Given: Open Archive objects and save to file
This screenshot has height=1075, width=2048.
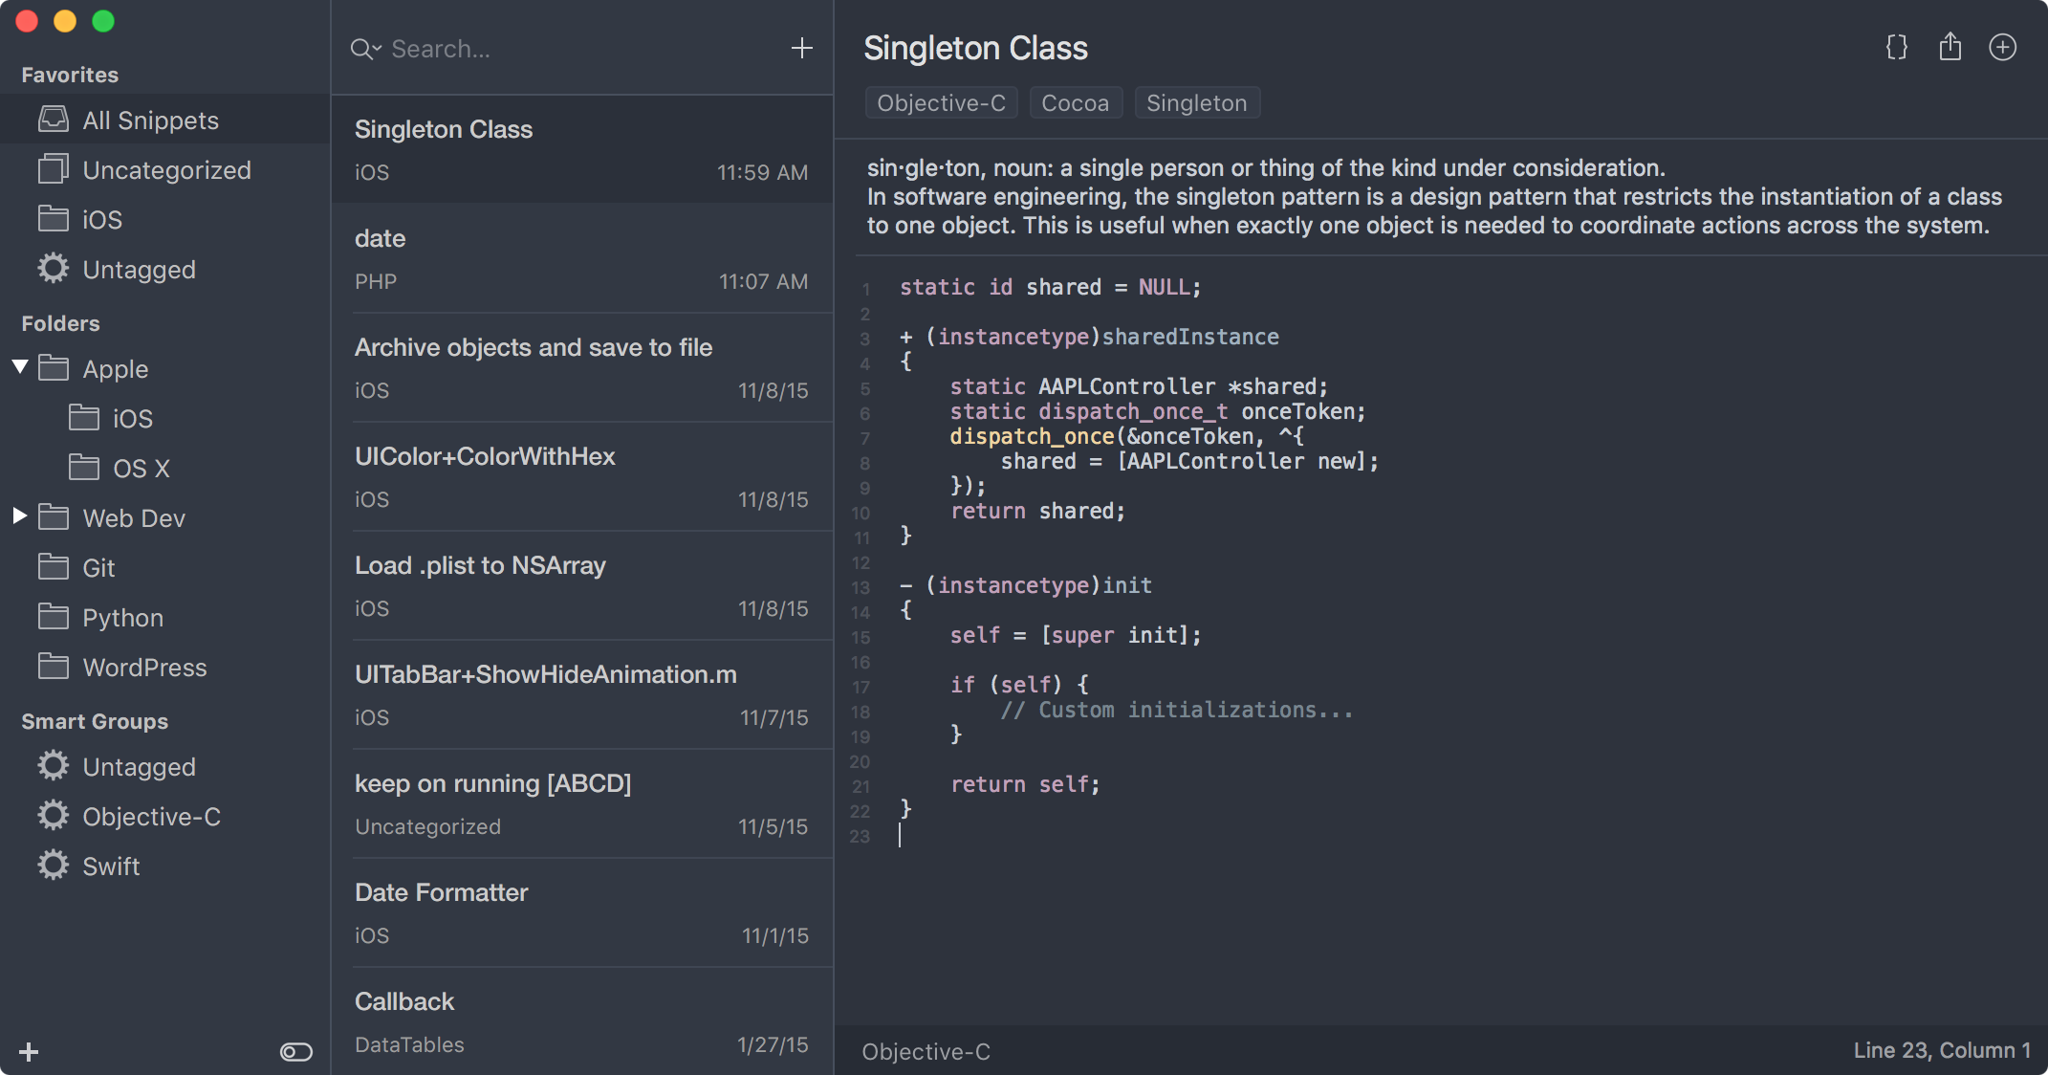Looking at the screenshot, I should pyautogui.click(x=582, y=367).
